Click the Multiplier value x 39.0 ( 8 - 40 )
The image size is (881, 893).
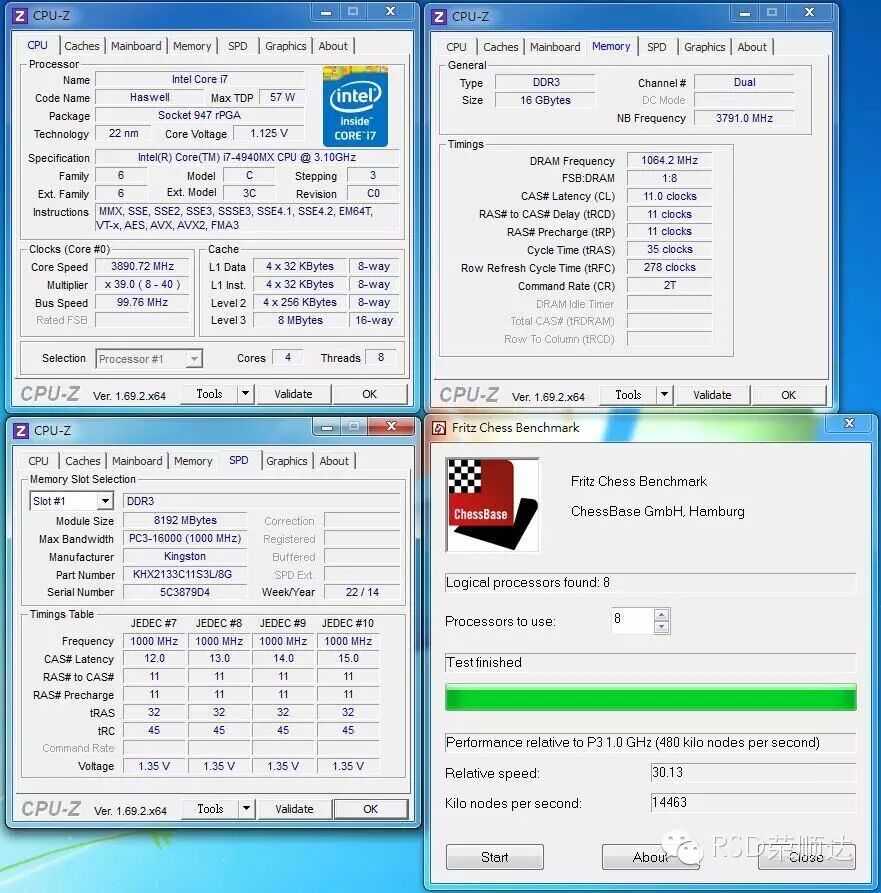142,284
